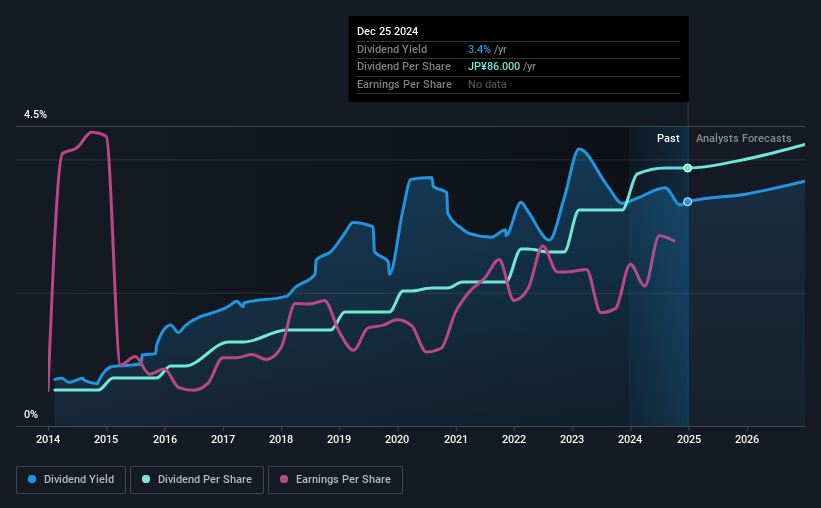Click the 2015 axis label
821x508 pixels.
click(x=106, y=439)
